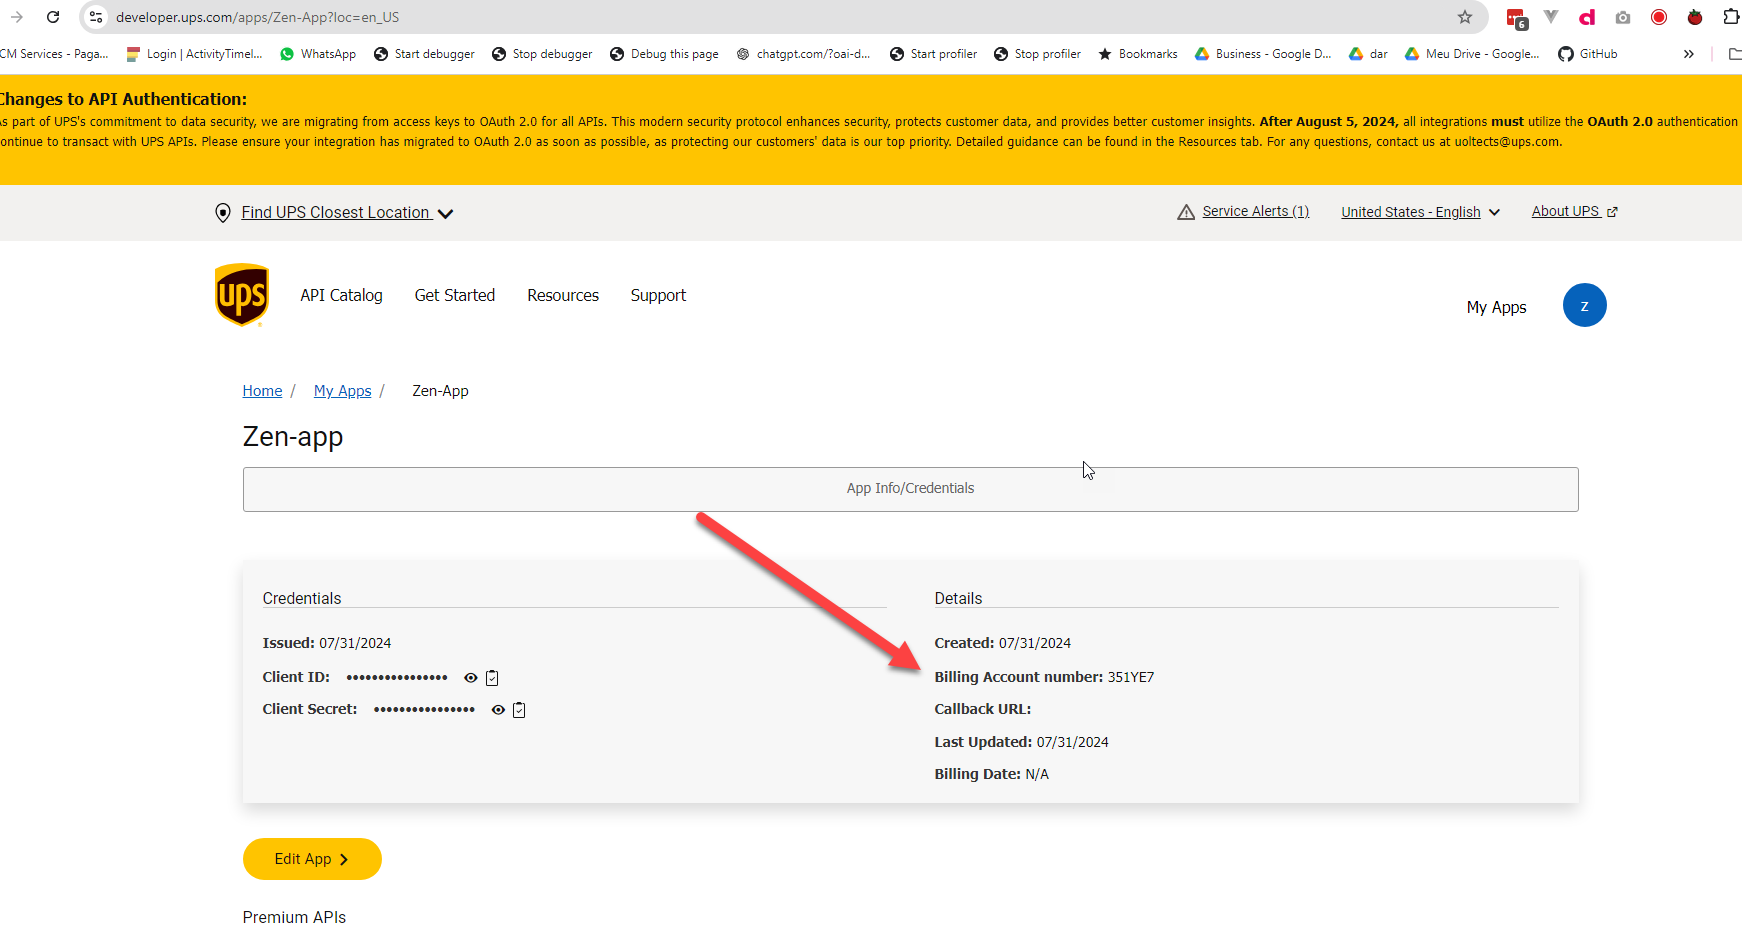Go to My Apps in the header
This screenshot has width=1742, height=930.
(x=1496, y=307)
